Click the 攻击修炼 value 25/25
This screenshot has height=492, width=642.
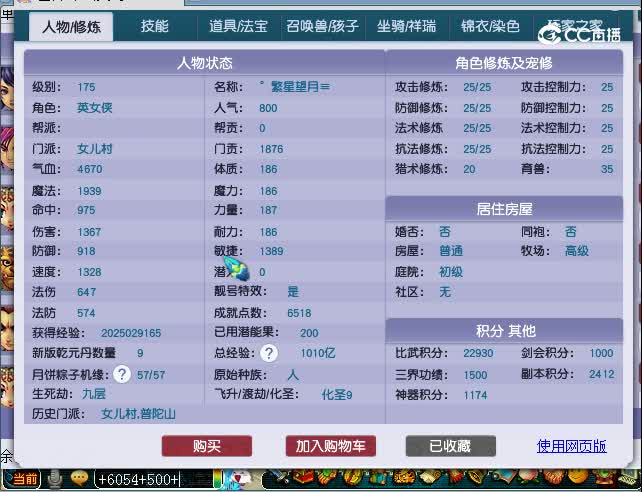click(x=477, y=87)
